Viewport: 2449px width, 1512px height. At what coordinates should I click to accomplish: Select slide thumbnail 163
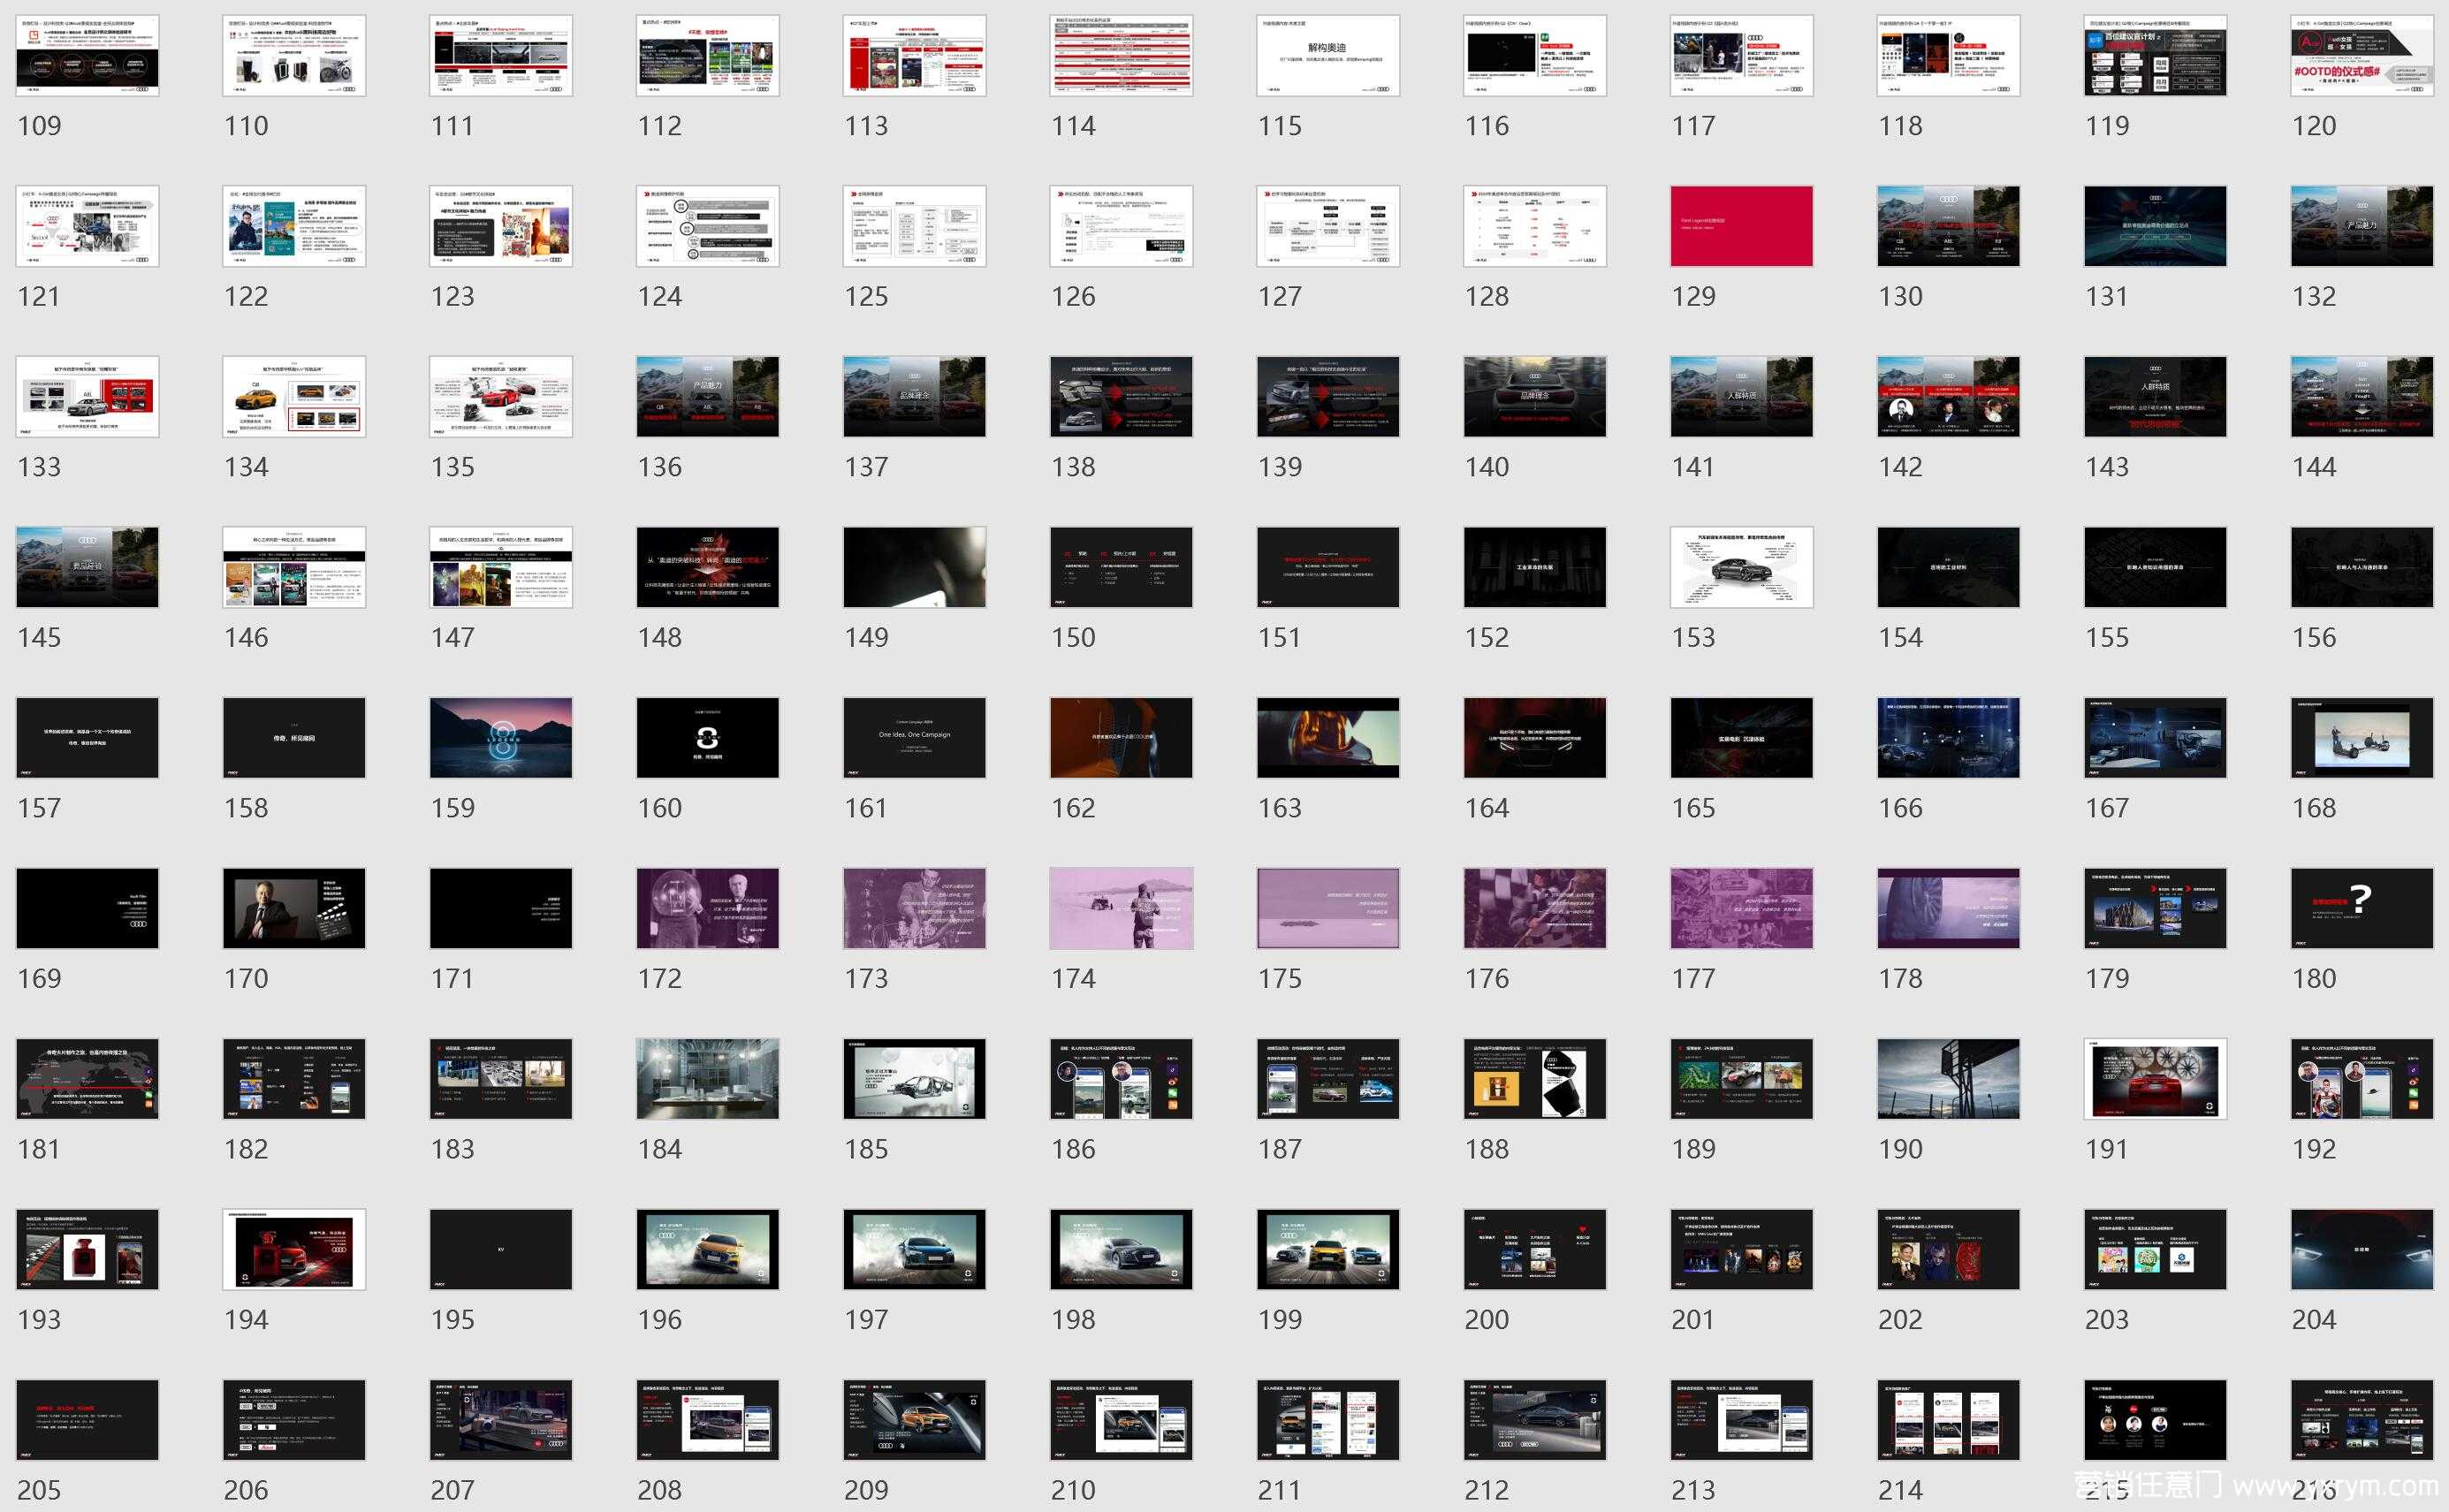point(1328,738)
